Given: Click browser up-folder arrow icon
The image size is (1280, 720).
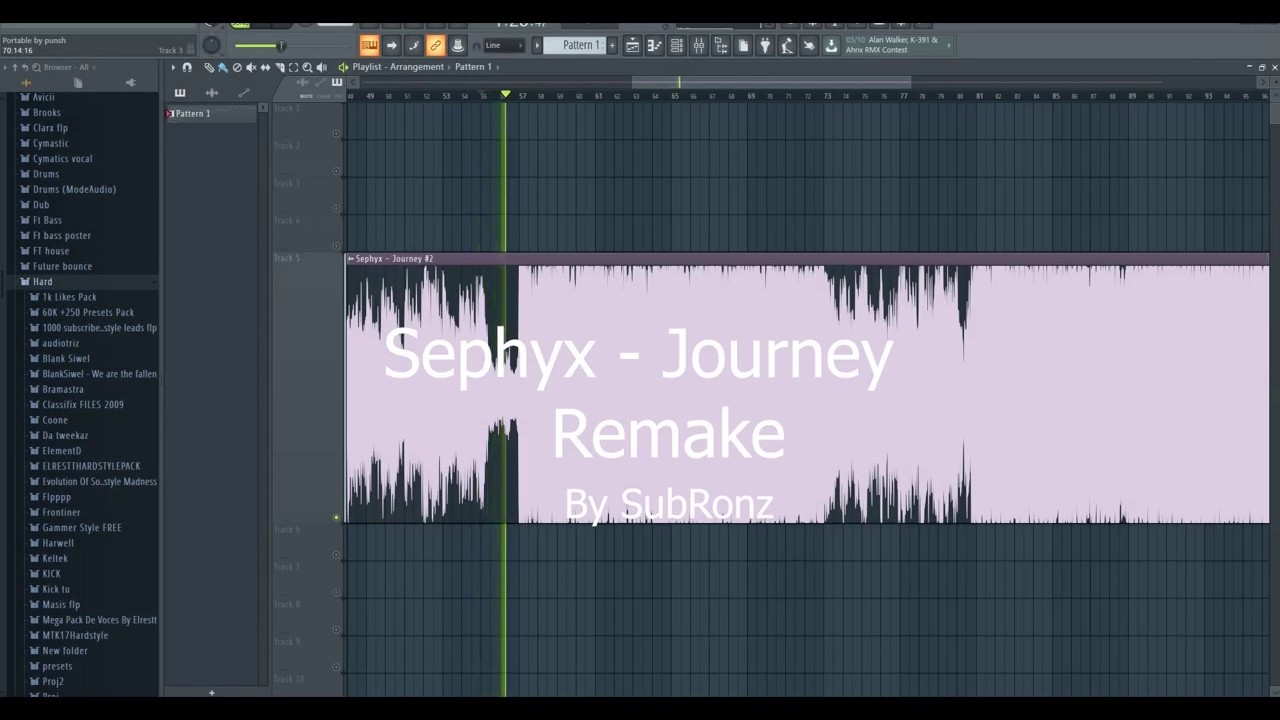Looking at the screenshot, I should pyautogui.click(x=15, y=67).
